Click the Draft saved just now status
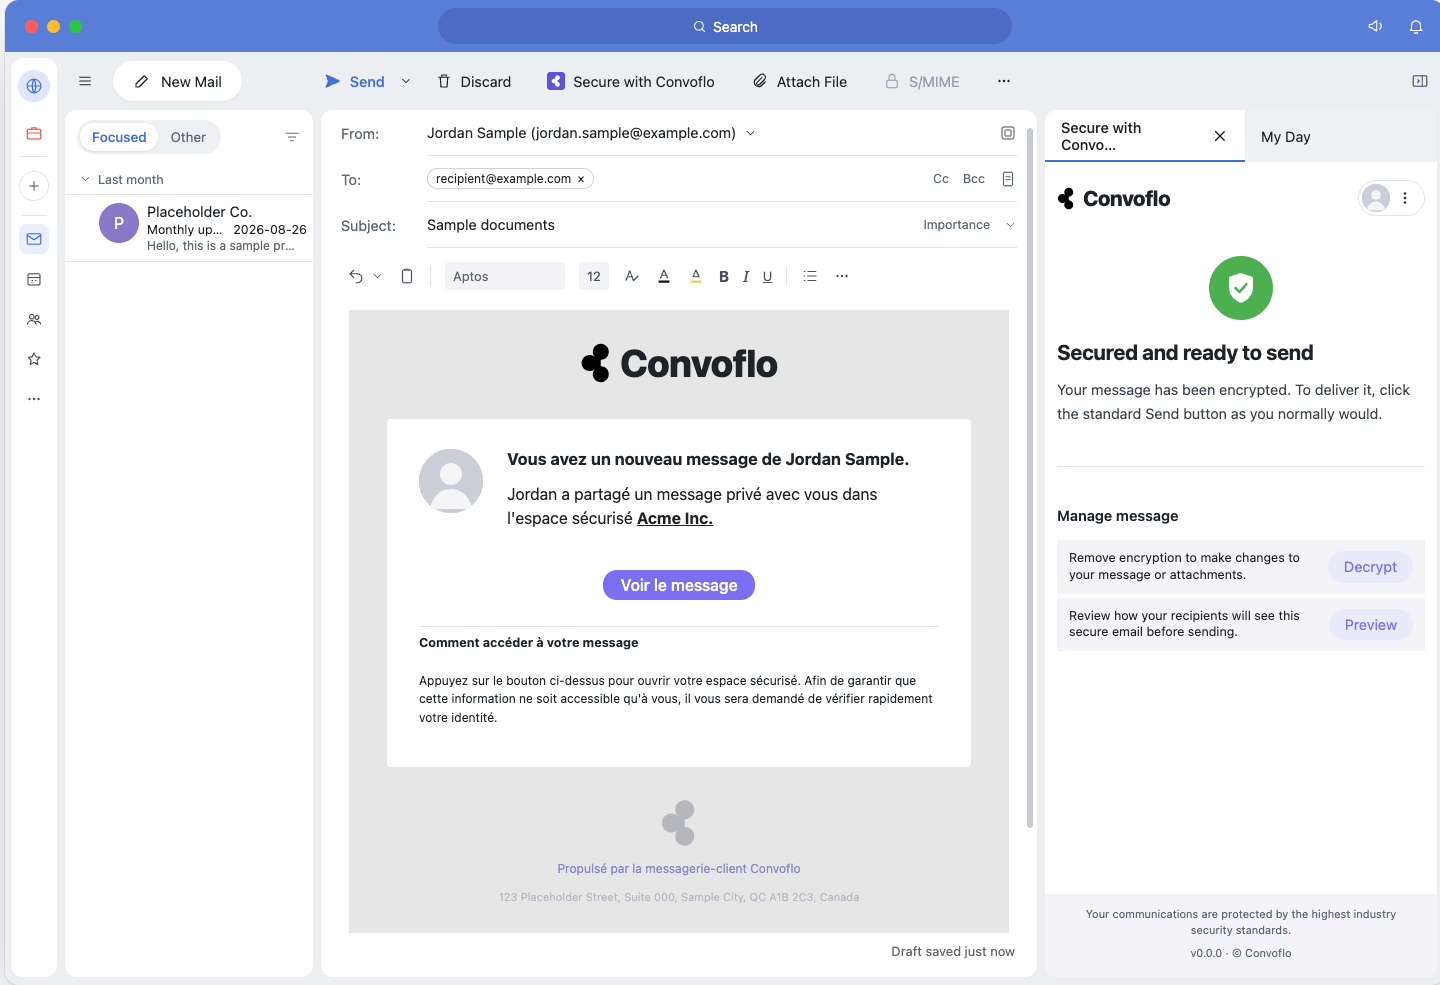 pos(953,952)
